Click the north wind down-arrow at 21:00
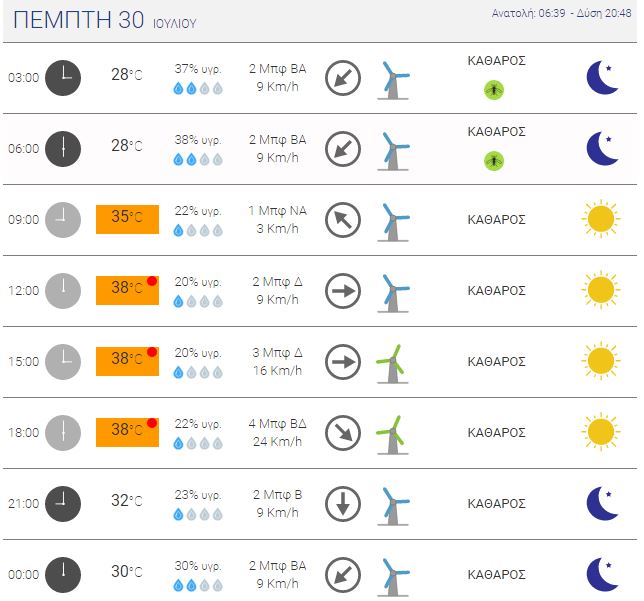The image size is (644, 601). click(x=343, y=504)
